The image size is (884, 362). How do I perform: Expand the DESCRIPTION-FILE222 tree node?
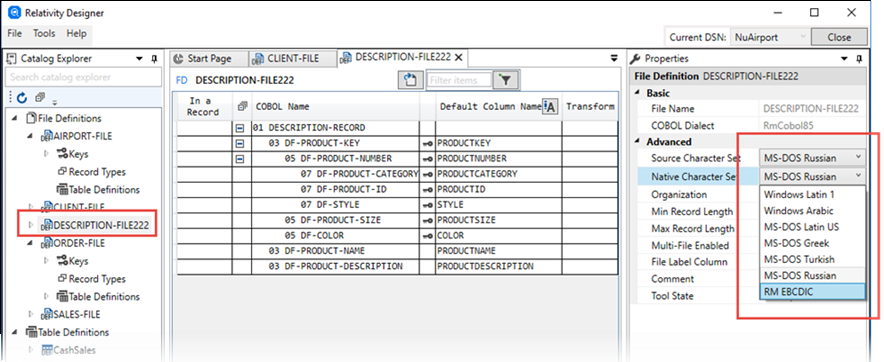pyautogui.click(x=31, y=226)
